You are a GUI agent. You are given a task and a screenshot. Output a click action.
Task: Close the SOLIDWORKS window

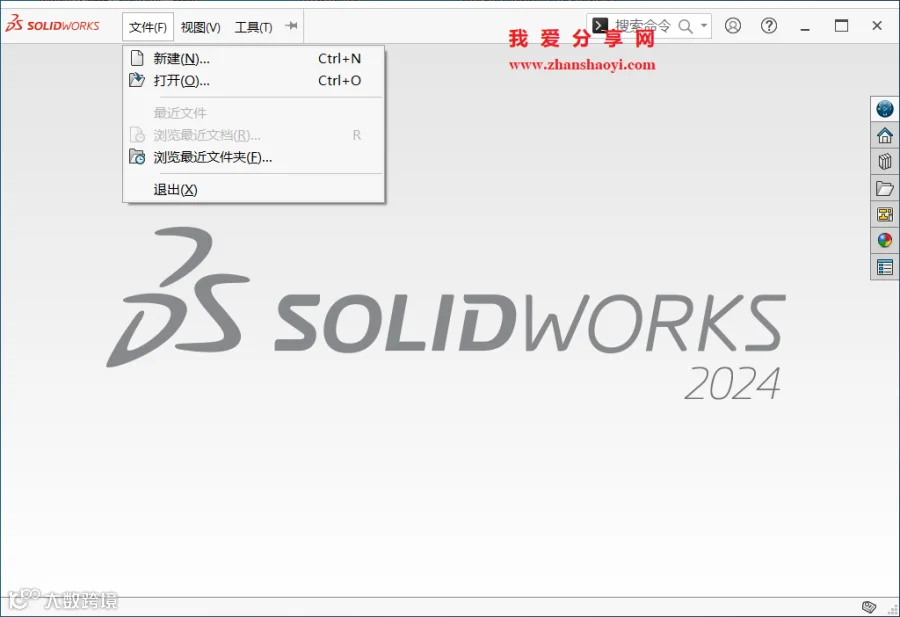[876, 25]
